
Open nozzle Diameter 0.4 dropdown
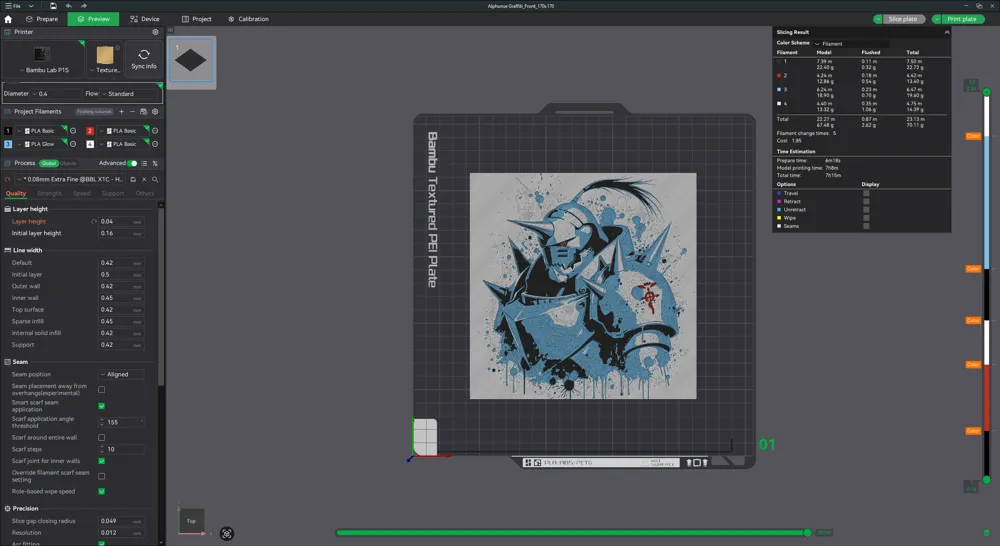56,94
